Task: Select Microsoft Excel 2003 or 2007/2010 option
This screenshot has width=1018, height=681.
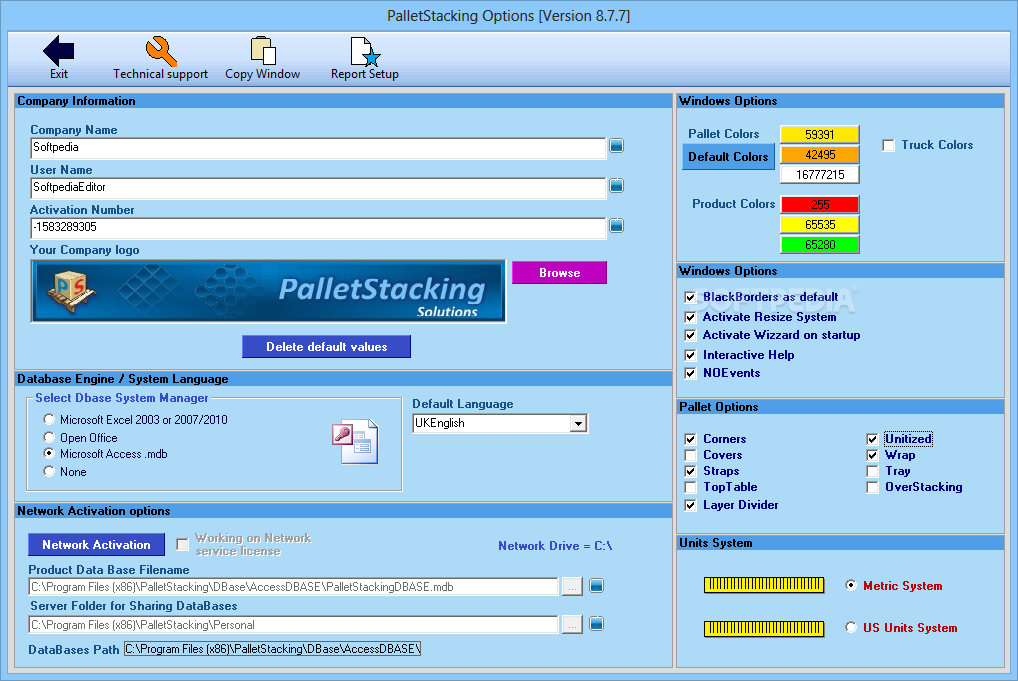Action: coord(49,419)
